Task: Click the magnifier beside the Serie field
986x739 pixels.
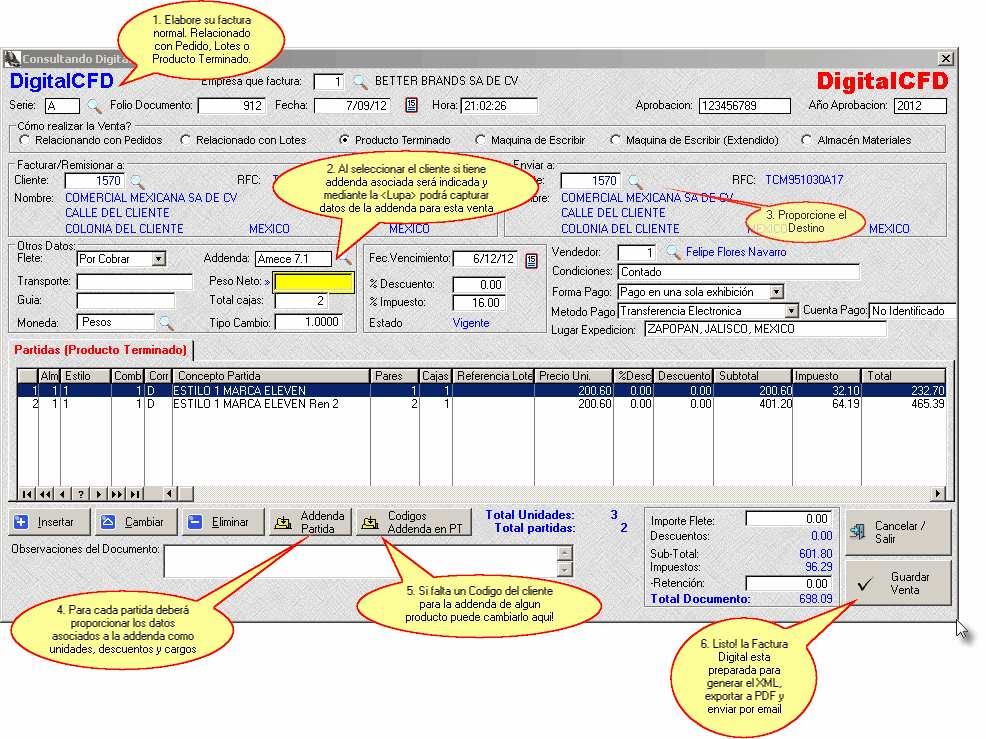Action: 94,106
